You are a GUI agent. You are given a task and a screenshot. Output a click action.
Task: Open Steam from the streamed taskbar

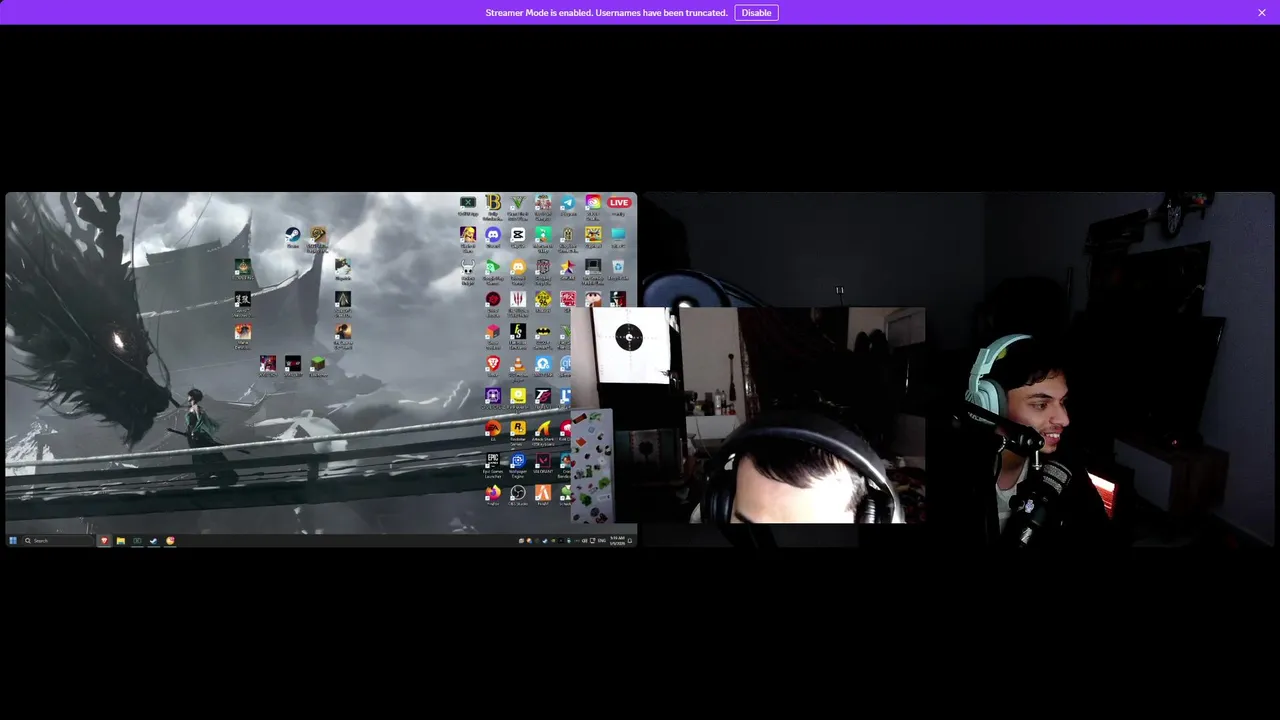(x=154, y=540)
